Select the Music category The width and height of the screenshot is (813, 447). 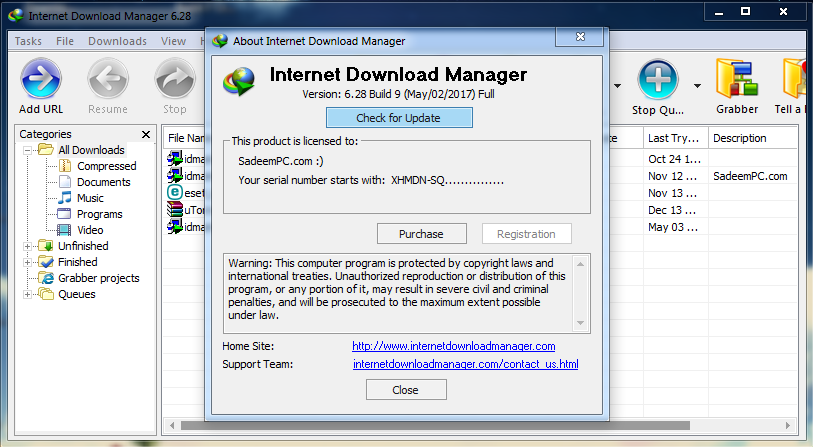point(90,198)
